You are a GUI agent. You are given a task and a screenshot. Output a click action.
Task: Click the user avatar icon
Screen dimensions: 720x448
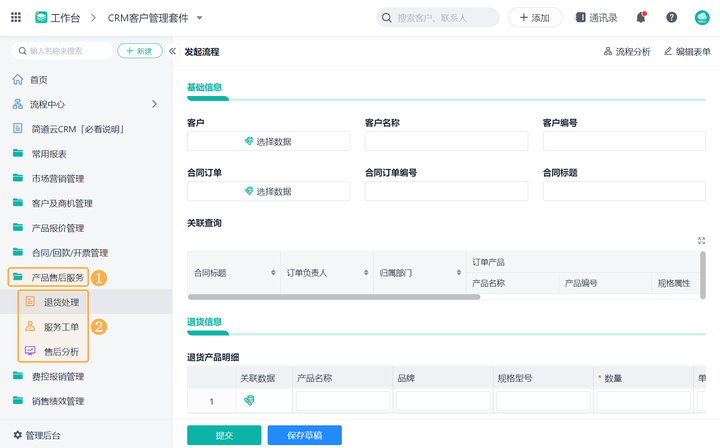(x=702, y=18)
